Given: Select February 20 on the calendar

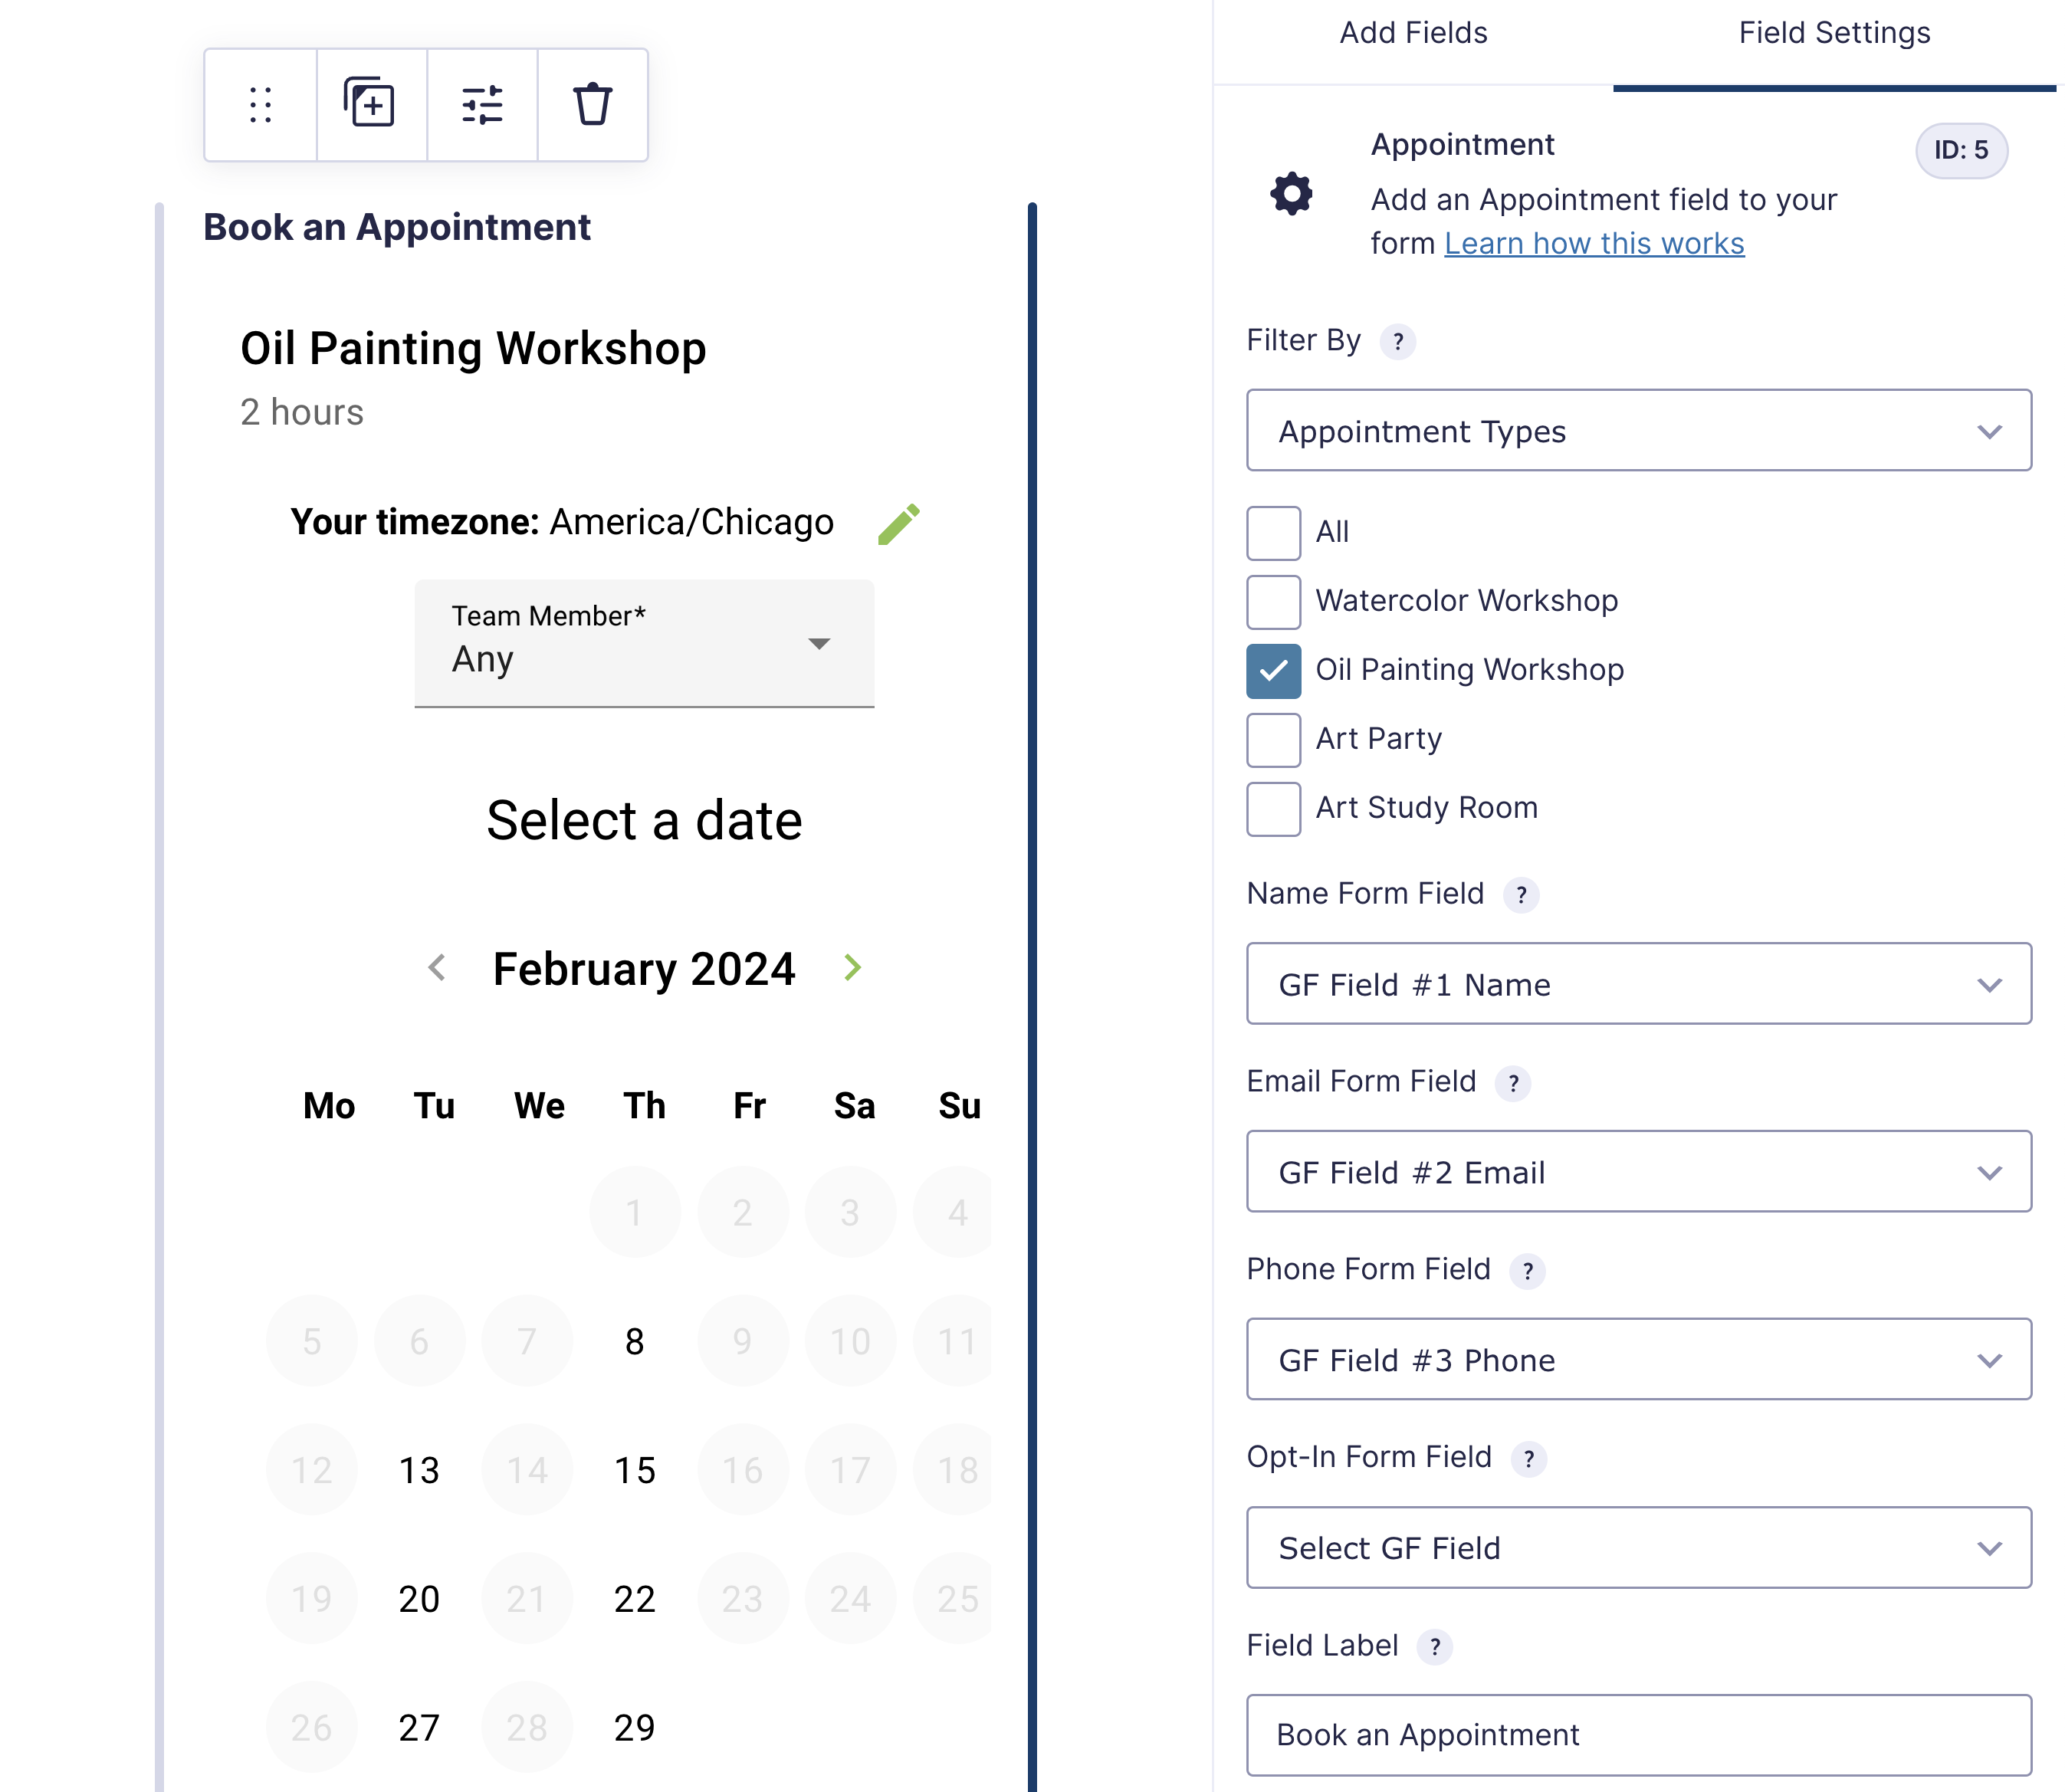Looking at the screenshot, I should (x=419, y=1599).
